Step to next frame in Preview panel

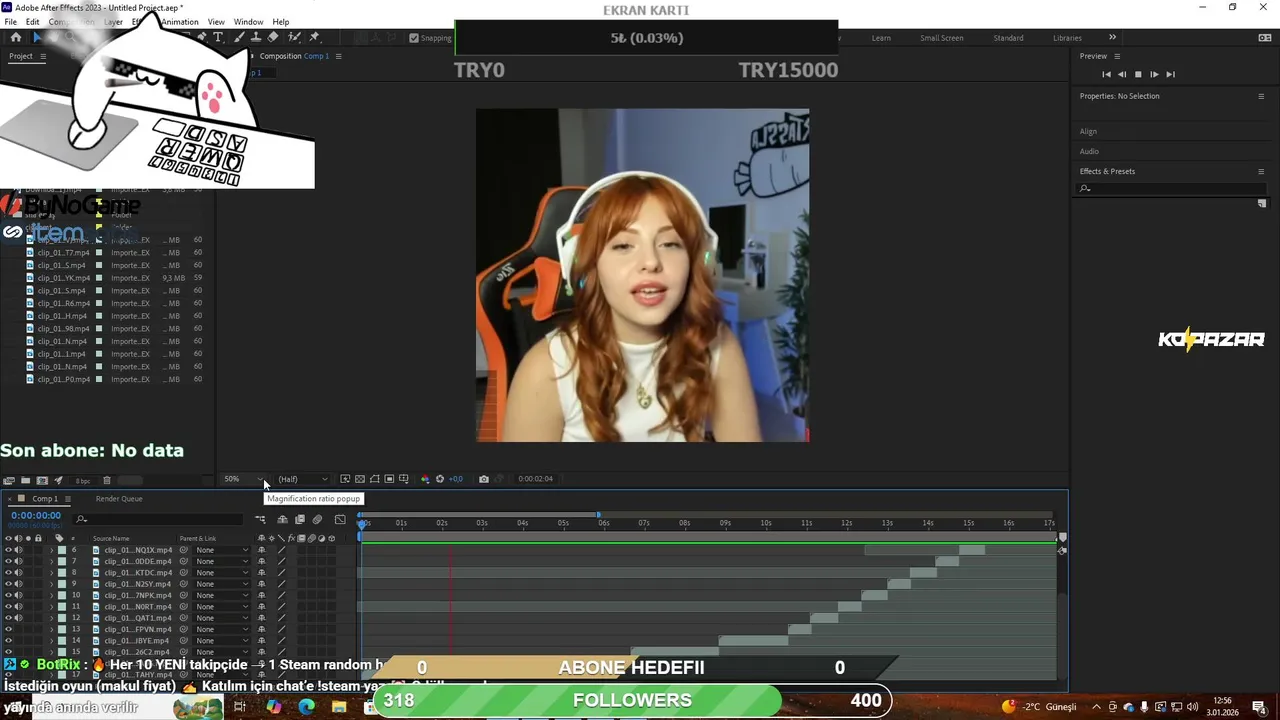1154,74
